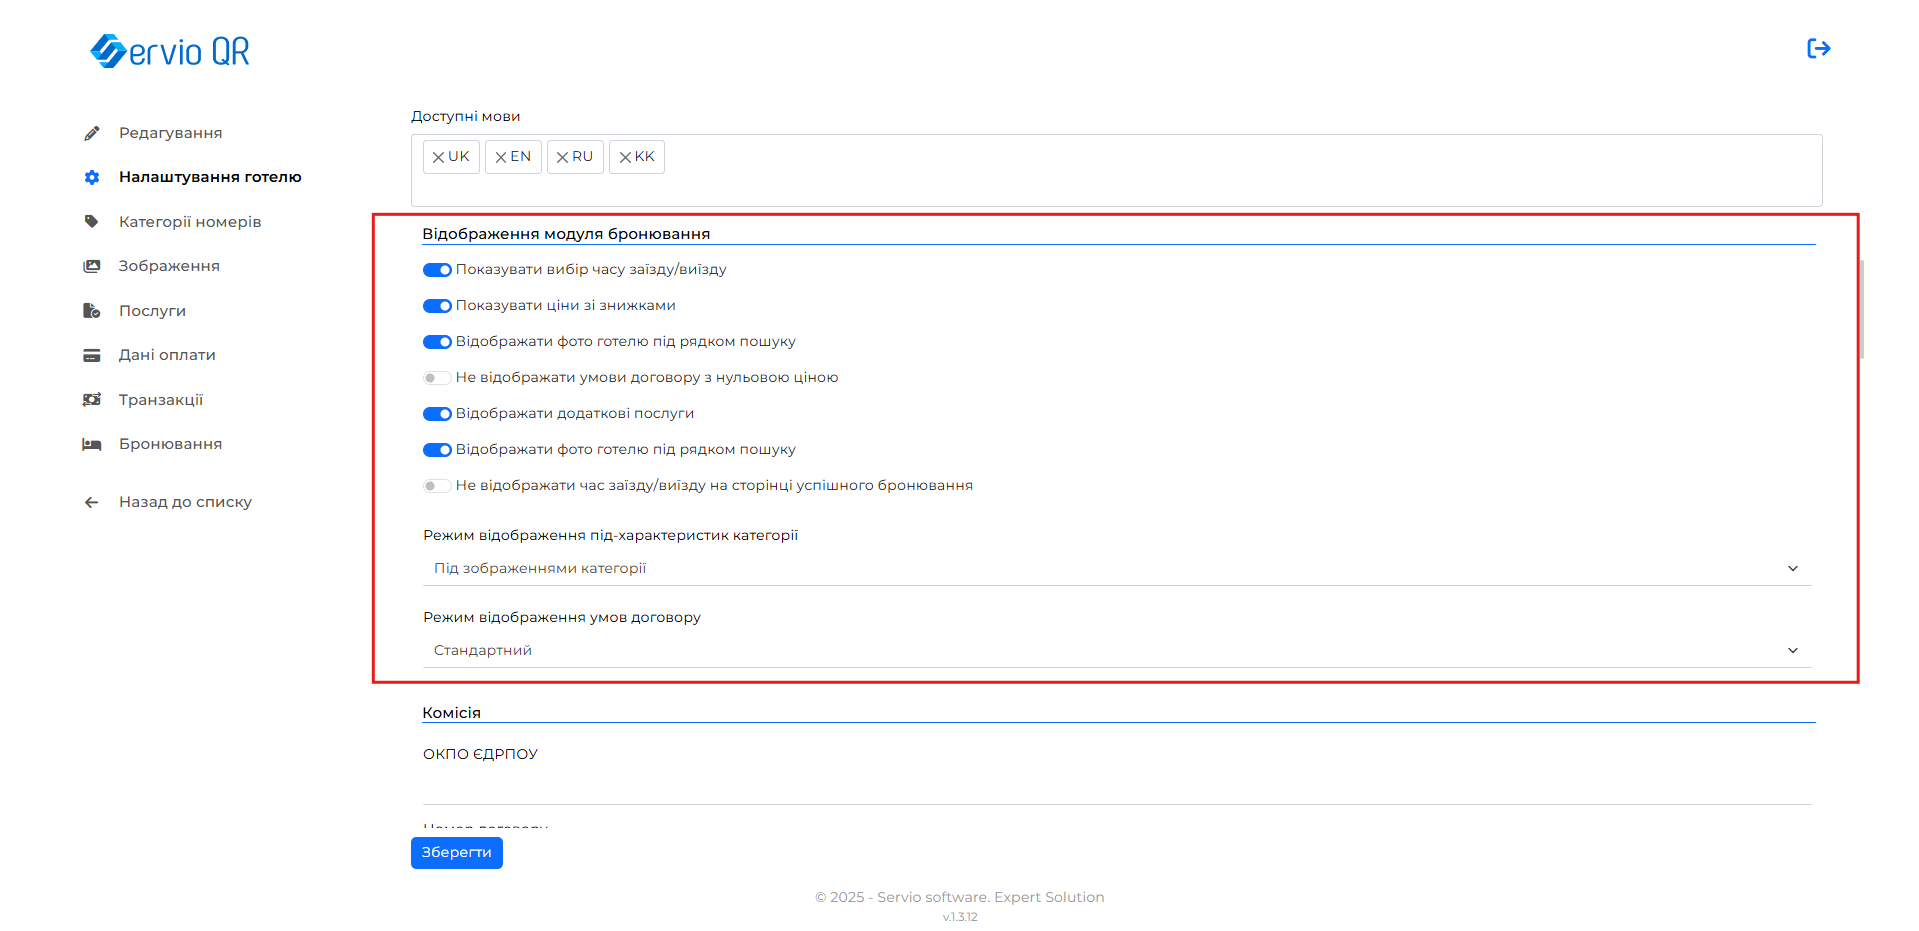Screen dimensions: 1919x931
Task: Disable the Показувати ціни зі знижками toggle
Action: tap(437, 306)
